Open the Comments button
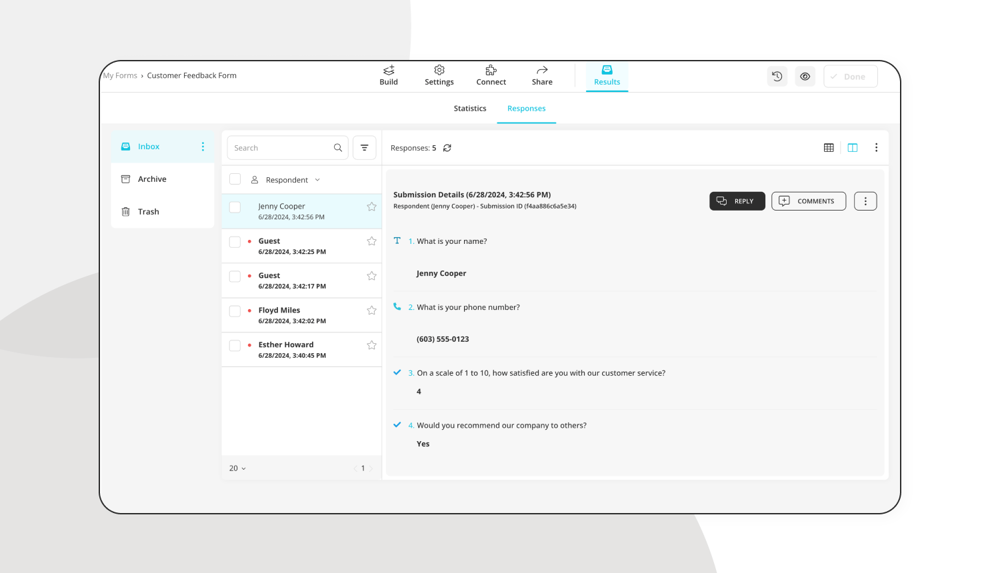The height and width of the screenshot is (573, 1000). pos(808,201)
